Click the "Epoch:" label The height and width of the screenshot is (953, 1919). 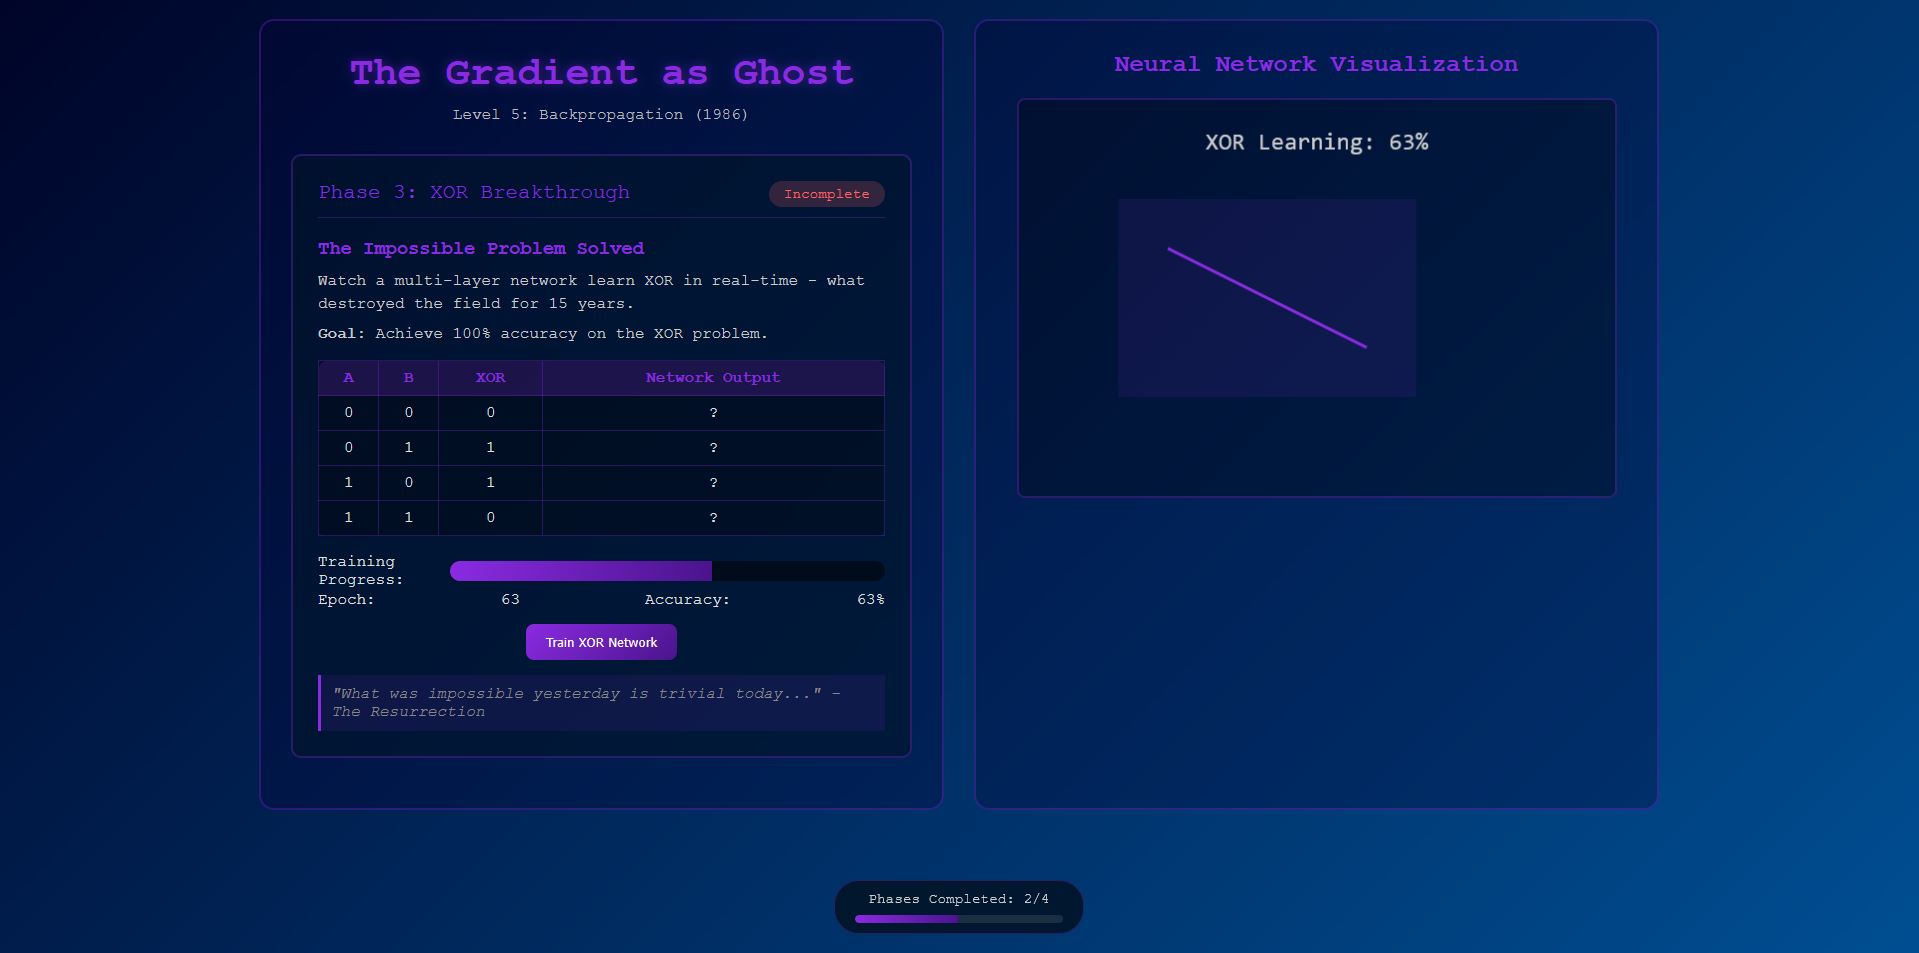coord(346,600)
